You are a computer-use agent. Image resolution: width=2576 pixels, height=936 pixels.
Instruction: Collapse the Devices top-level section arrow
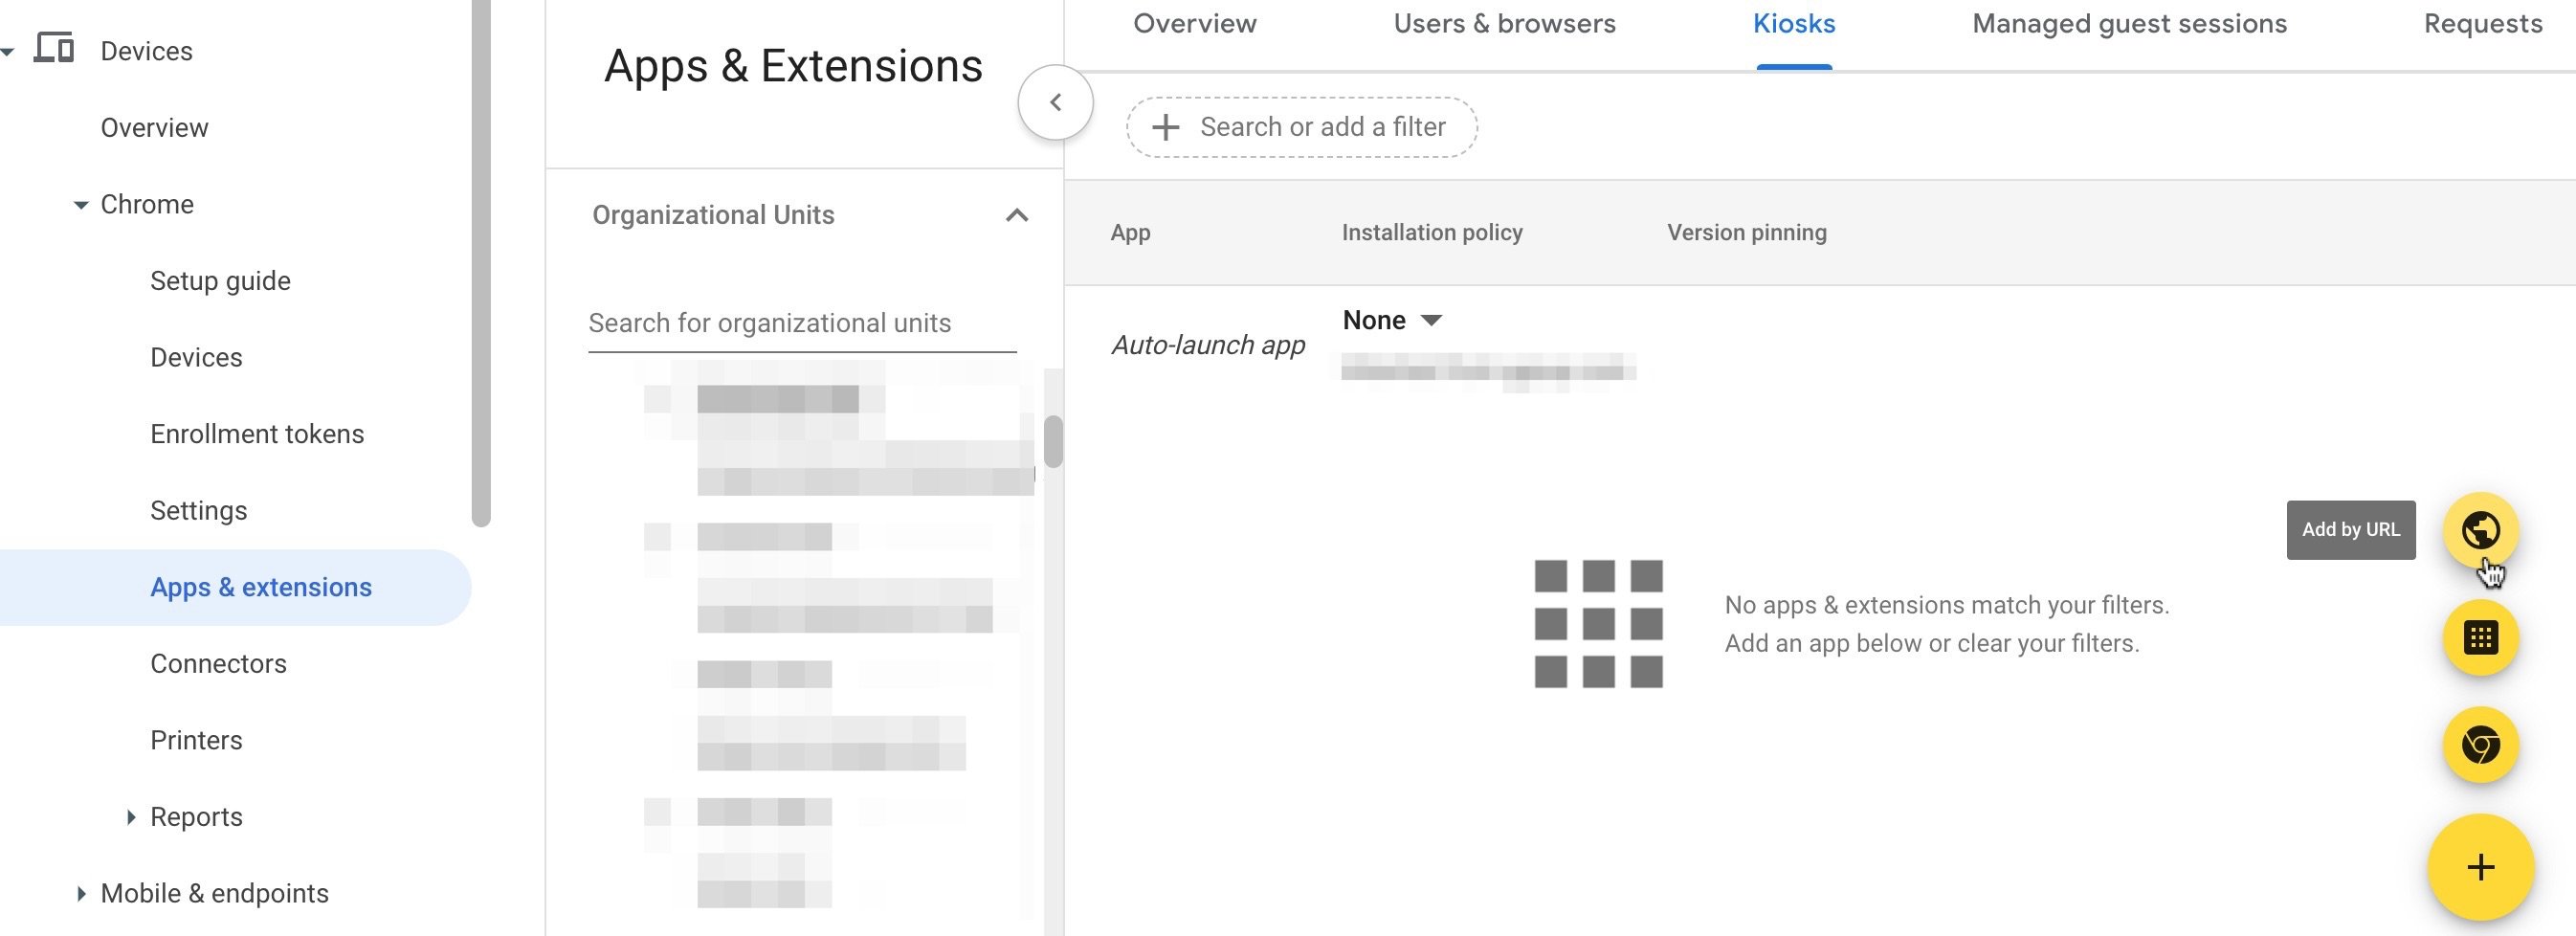tap(7, 52)
